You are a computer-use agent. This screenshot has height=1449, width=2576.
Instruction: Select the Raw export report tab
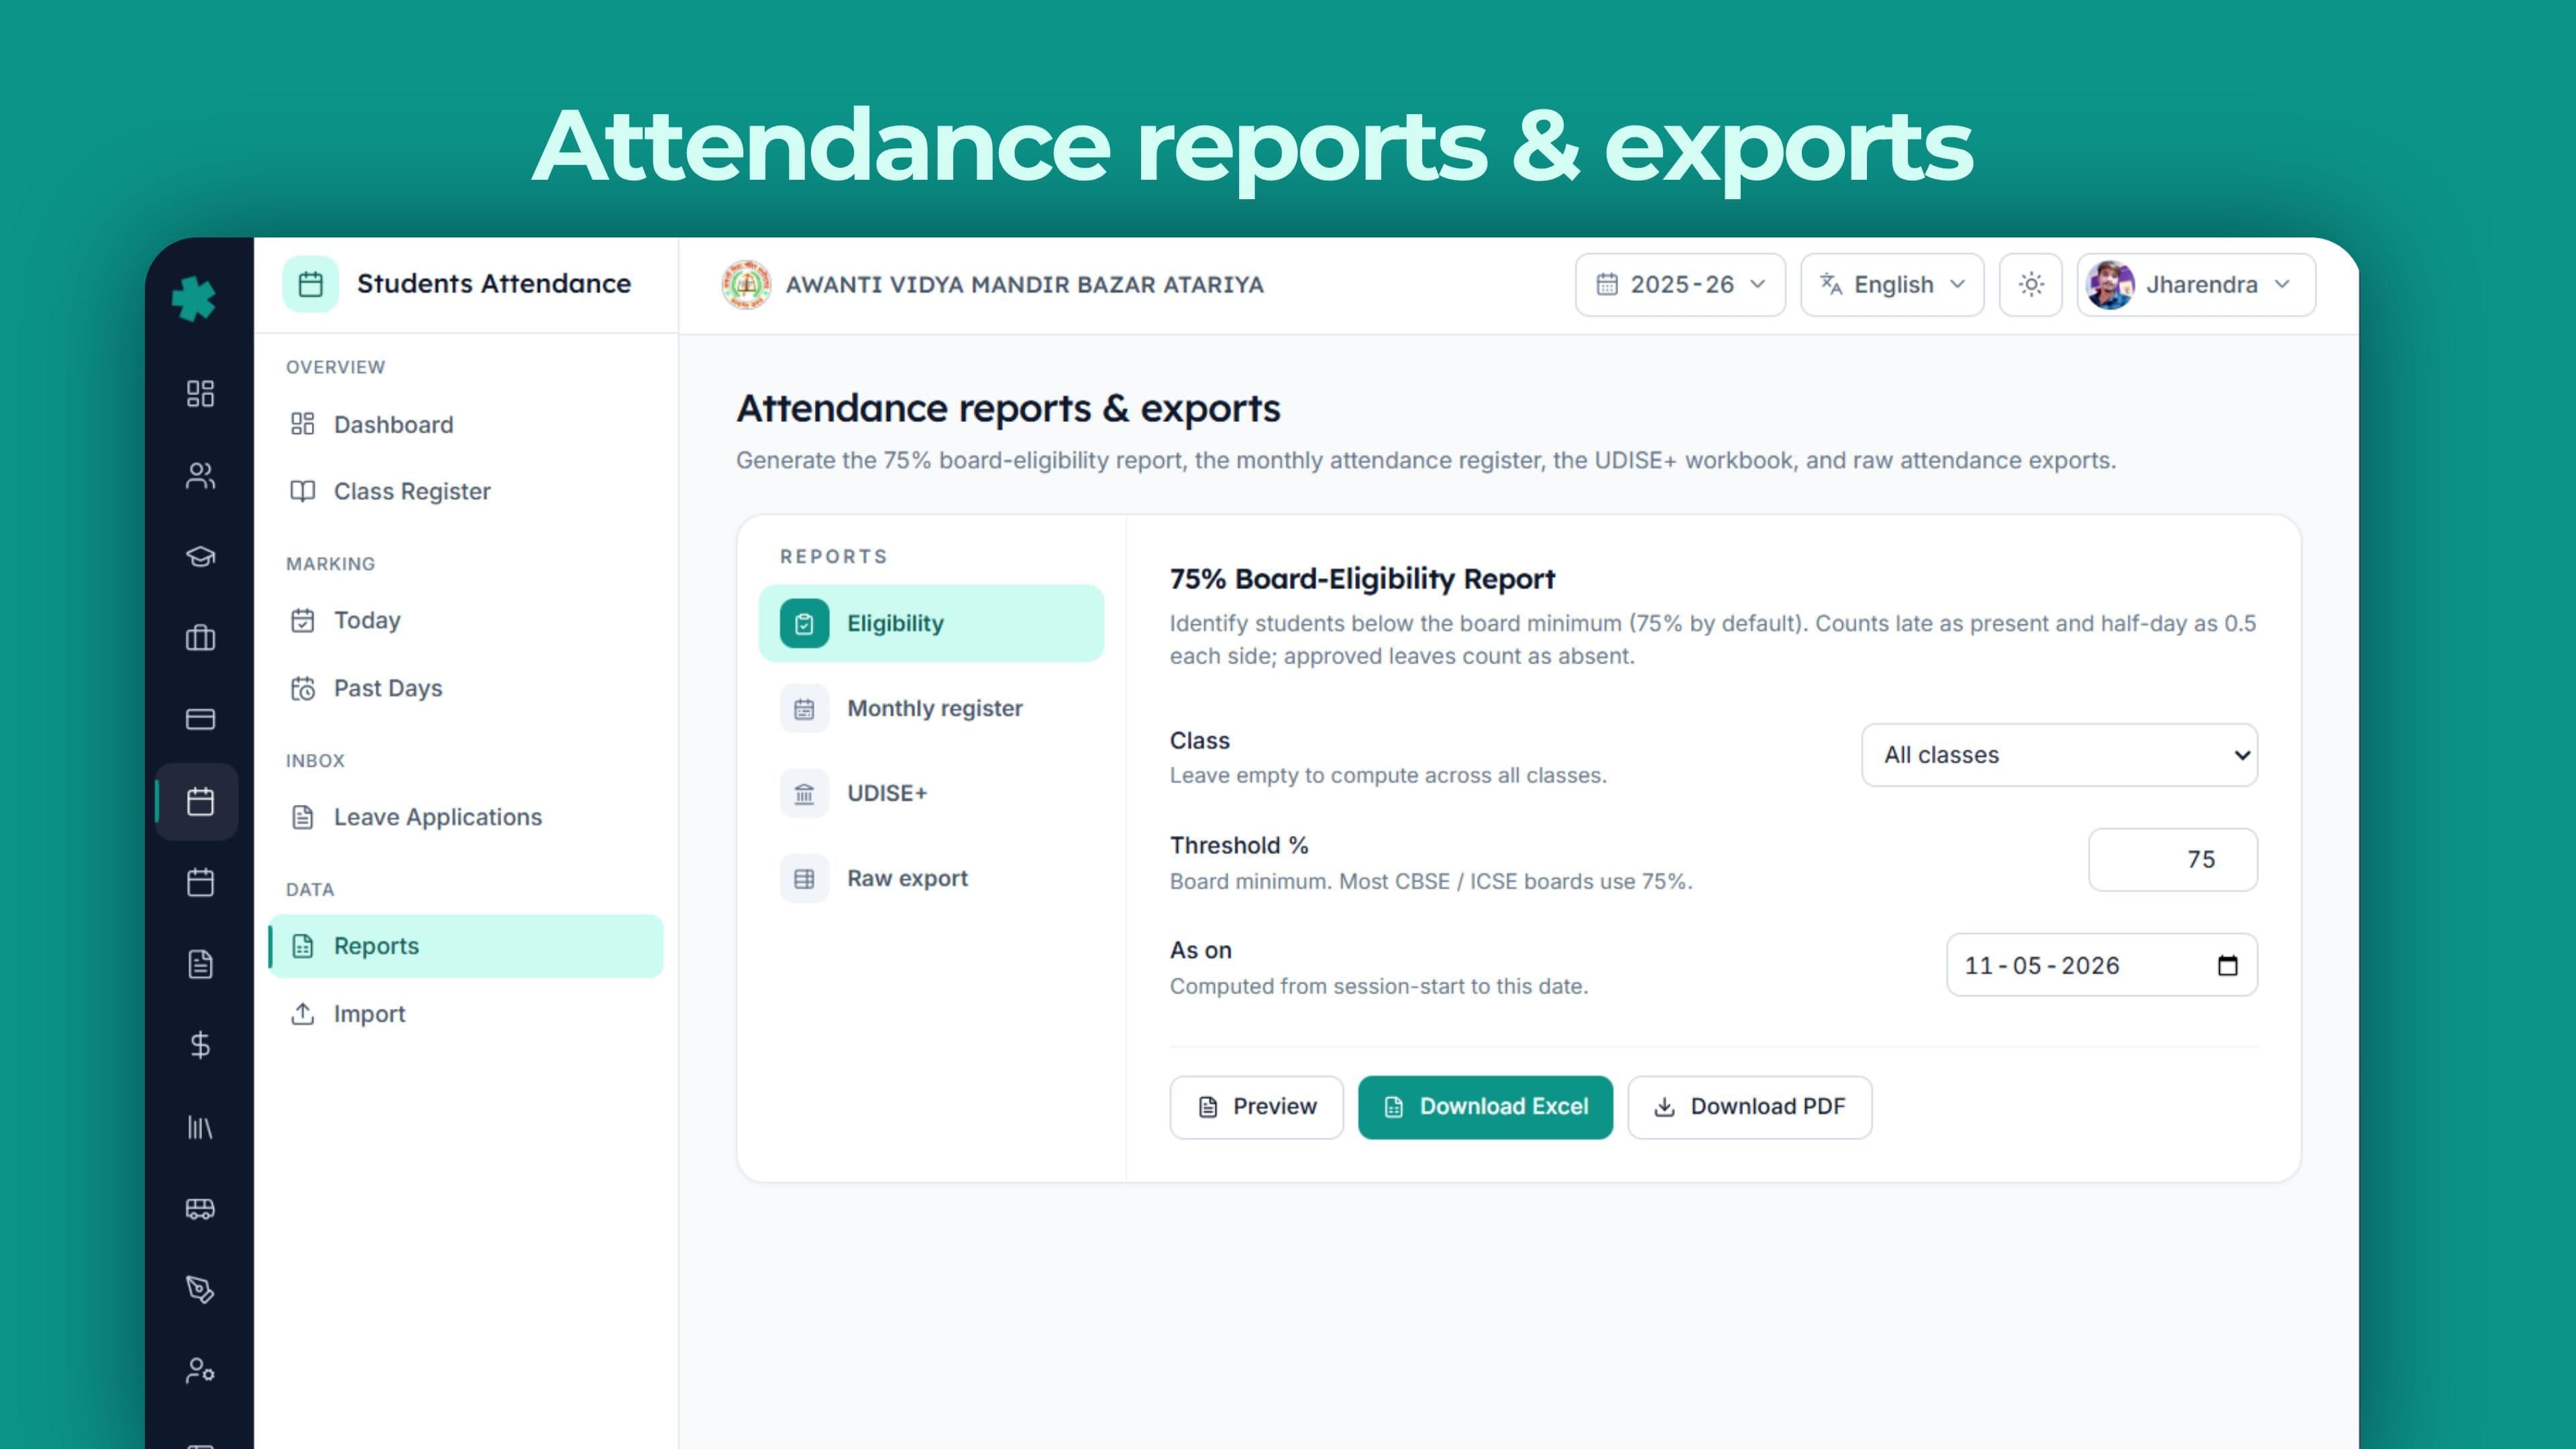click(x=931, y=878)
